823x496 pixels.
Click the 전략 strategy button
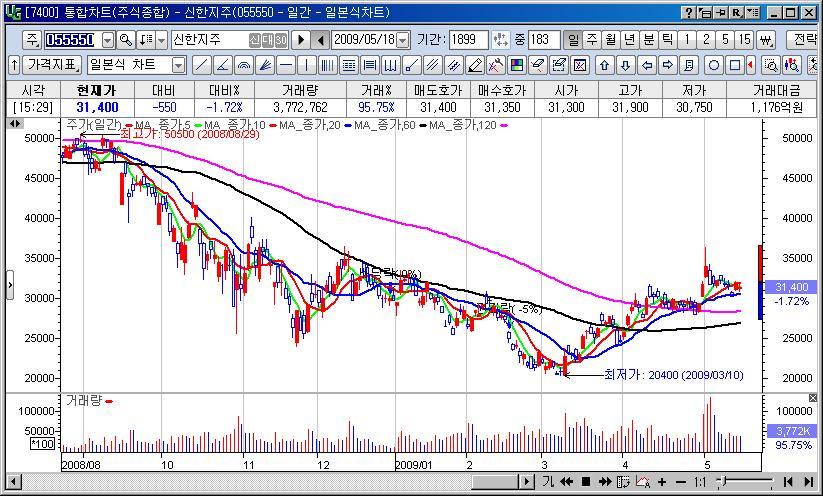[803, 40]
